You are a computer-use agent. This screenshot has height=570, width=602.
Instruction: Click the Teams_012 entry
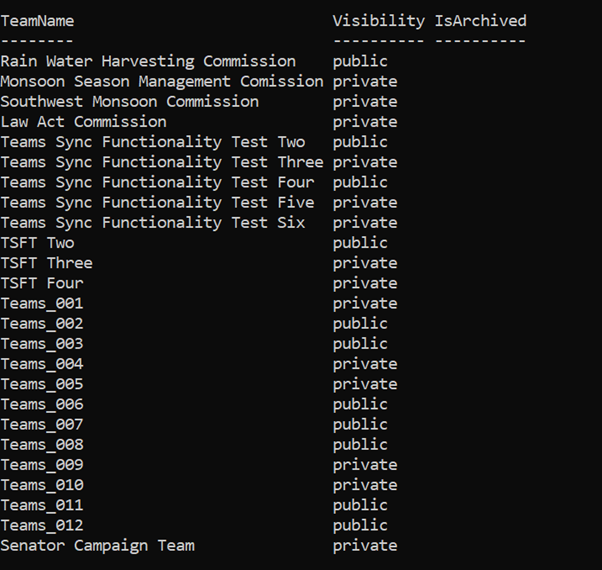point(42,525)
